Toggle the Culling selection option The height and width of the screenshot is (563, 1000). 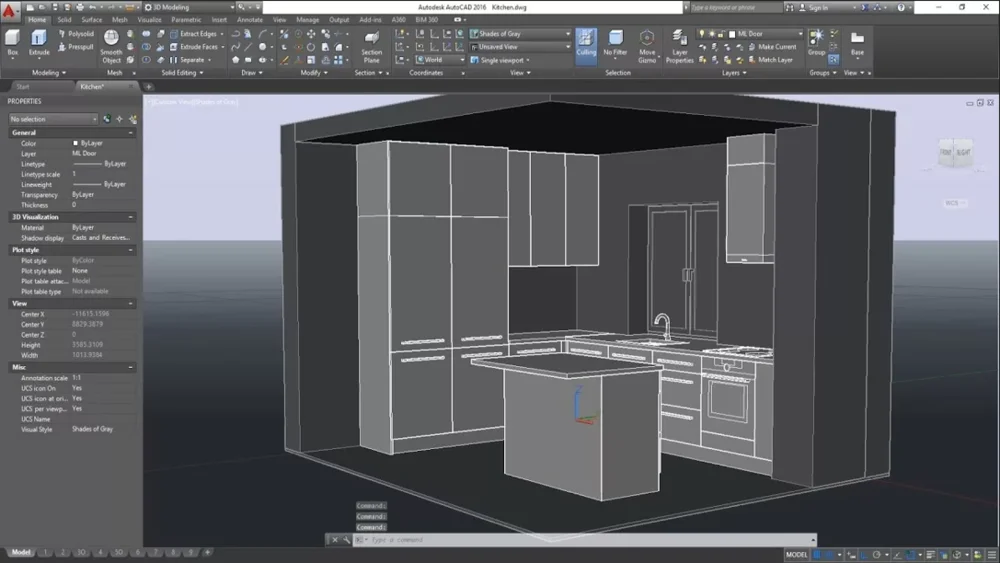click(x=586, y=42)
